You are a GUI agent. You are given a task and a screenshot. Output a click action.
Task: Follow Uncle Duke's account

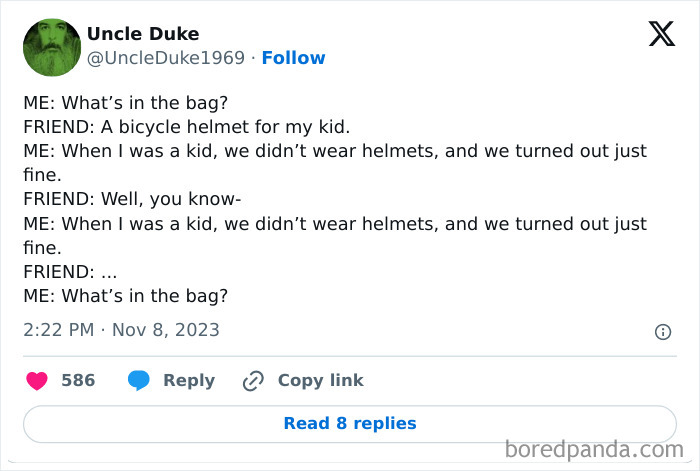tap(293, 58)
